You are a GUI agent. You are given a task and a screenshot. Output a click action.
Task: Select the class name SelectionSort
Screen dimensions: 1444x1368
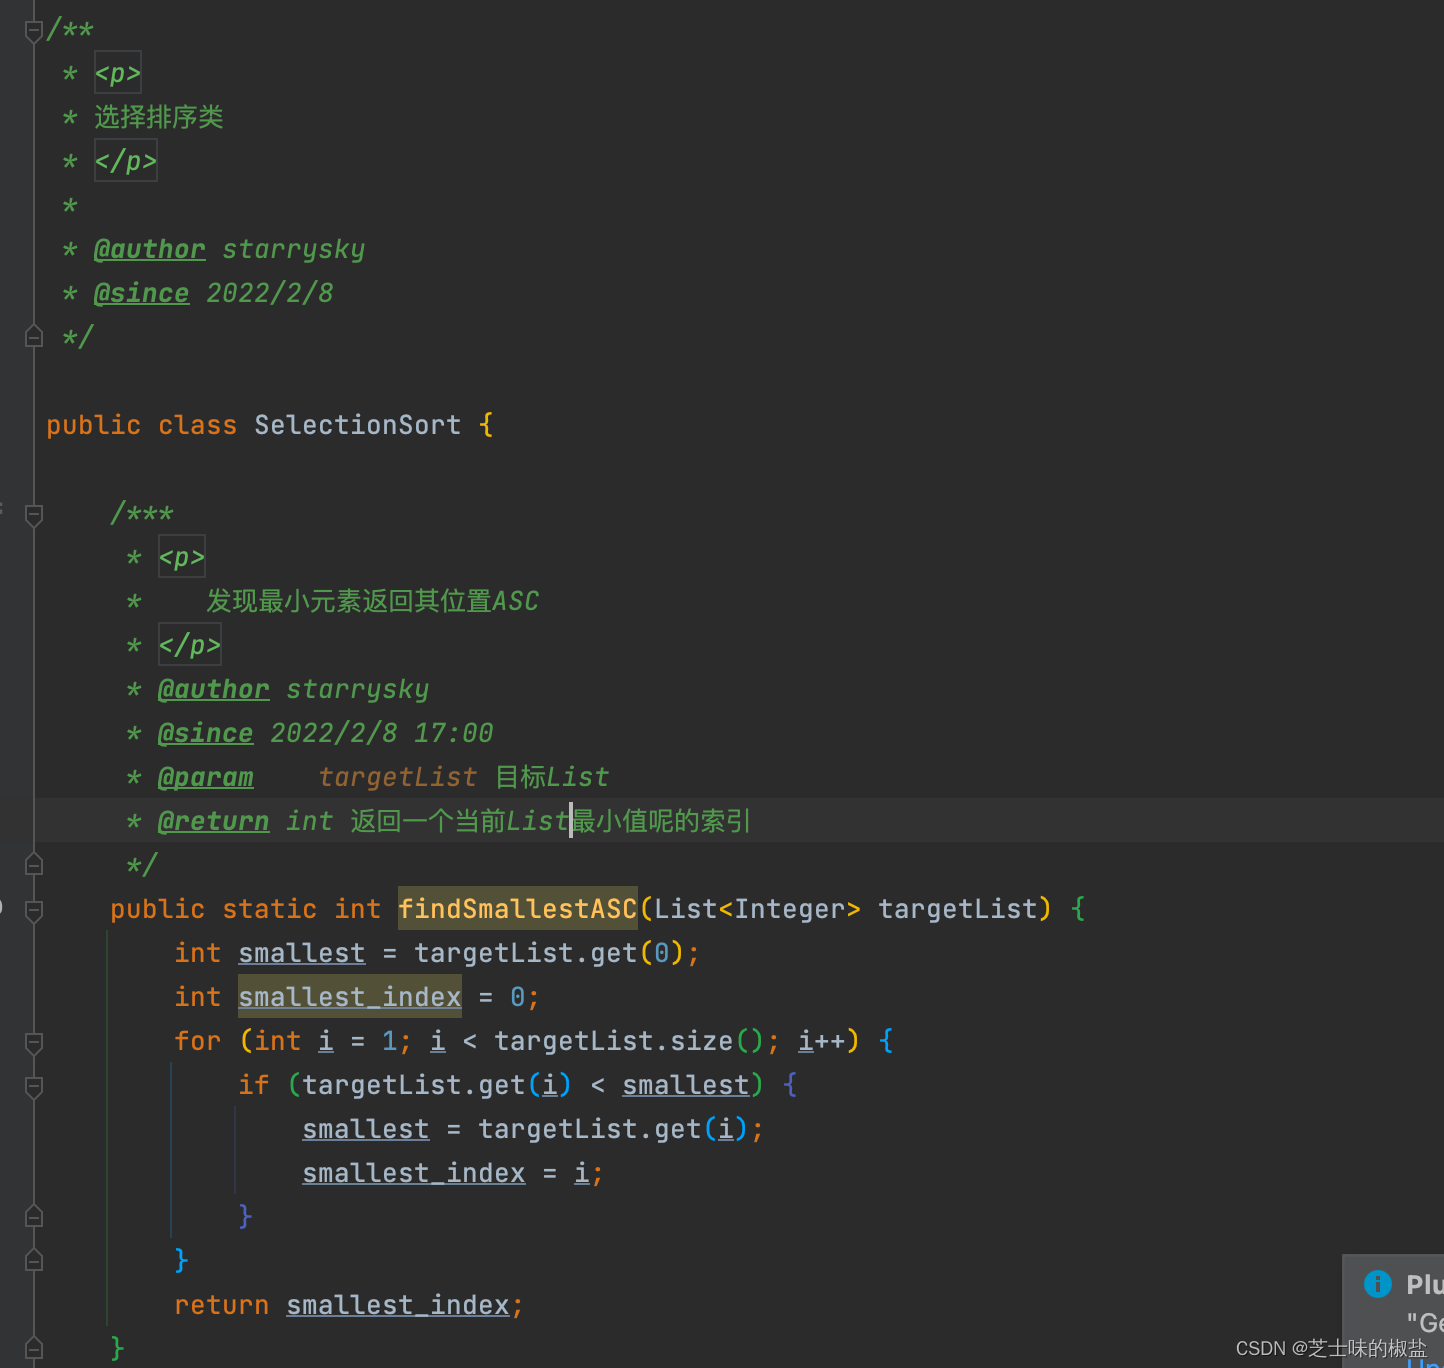pyautogui.click(x=358, y=425)
